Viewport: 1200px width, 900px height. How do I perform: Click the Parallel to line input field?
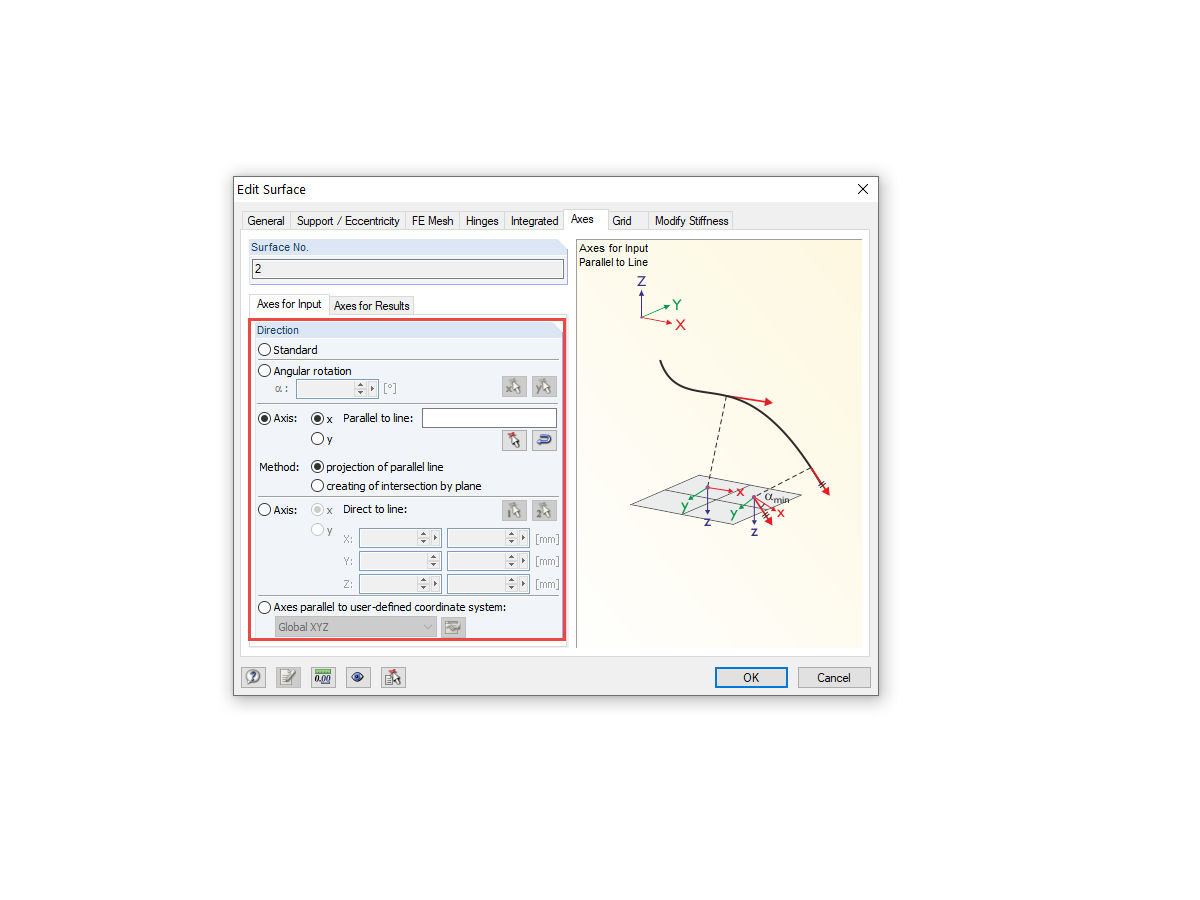point(489,418)
